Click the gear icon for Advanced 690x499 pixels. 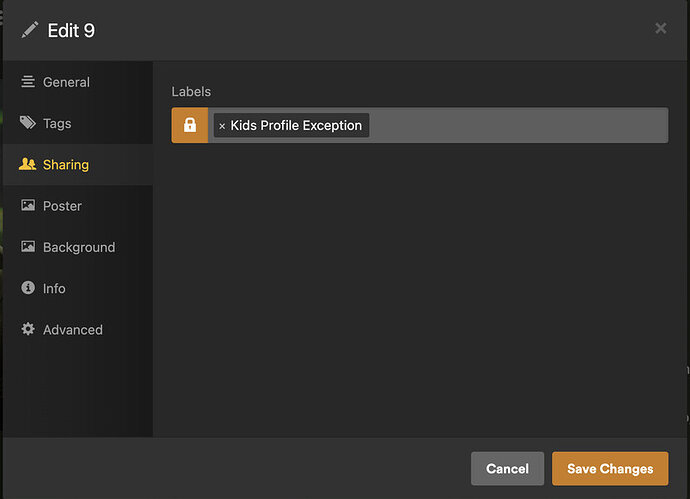(28, 329)
